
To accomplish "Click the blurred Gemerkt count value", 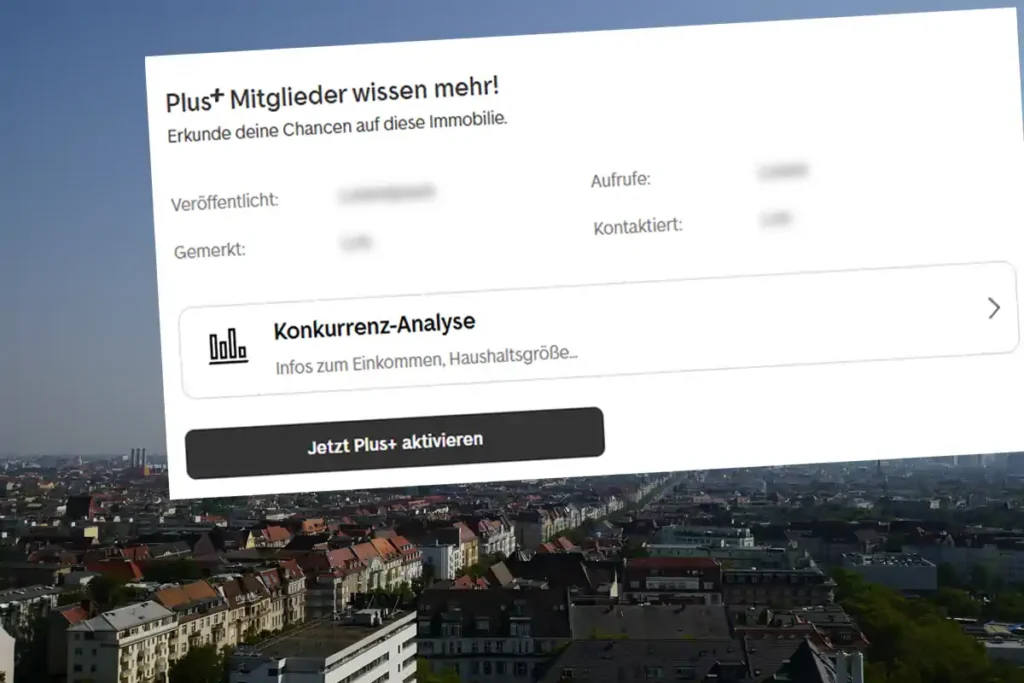I will coord(356,243).
